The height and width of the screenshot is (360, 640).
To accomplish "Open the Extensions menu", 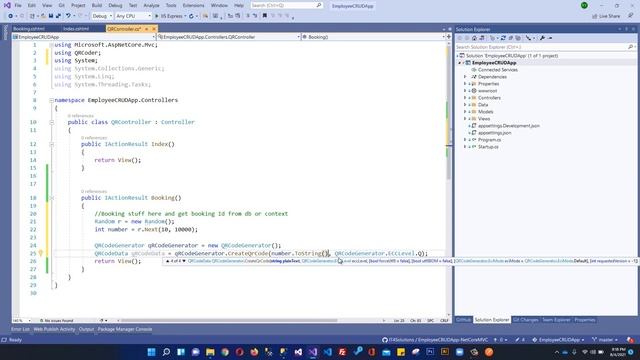I will (193, 5).
